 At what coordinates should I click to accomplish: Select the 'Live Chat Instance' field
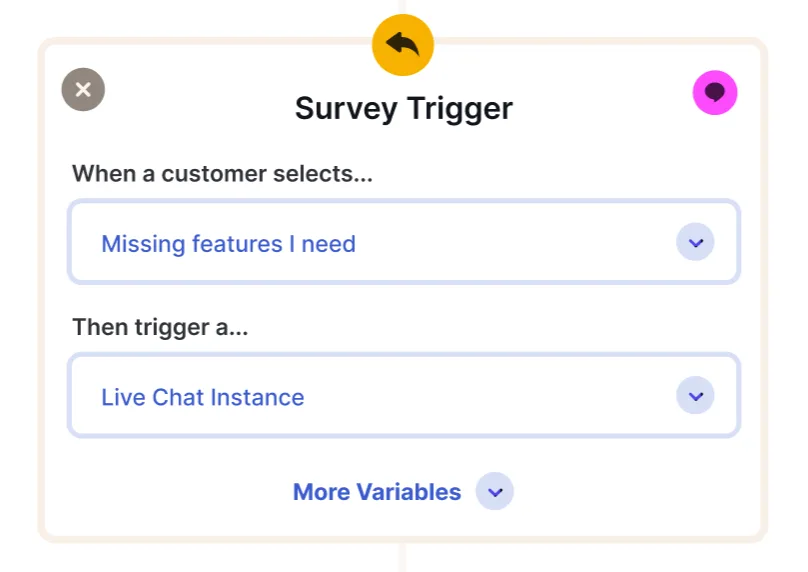click(404, 395)
